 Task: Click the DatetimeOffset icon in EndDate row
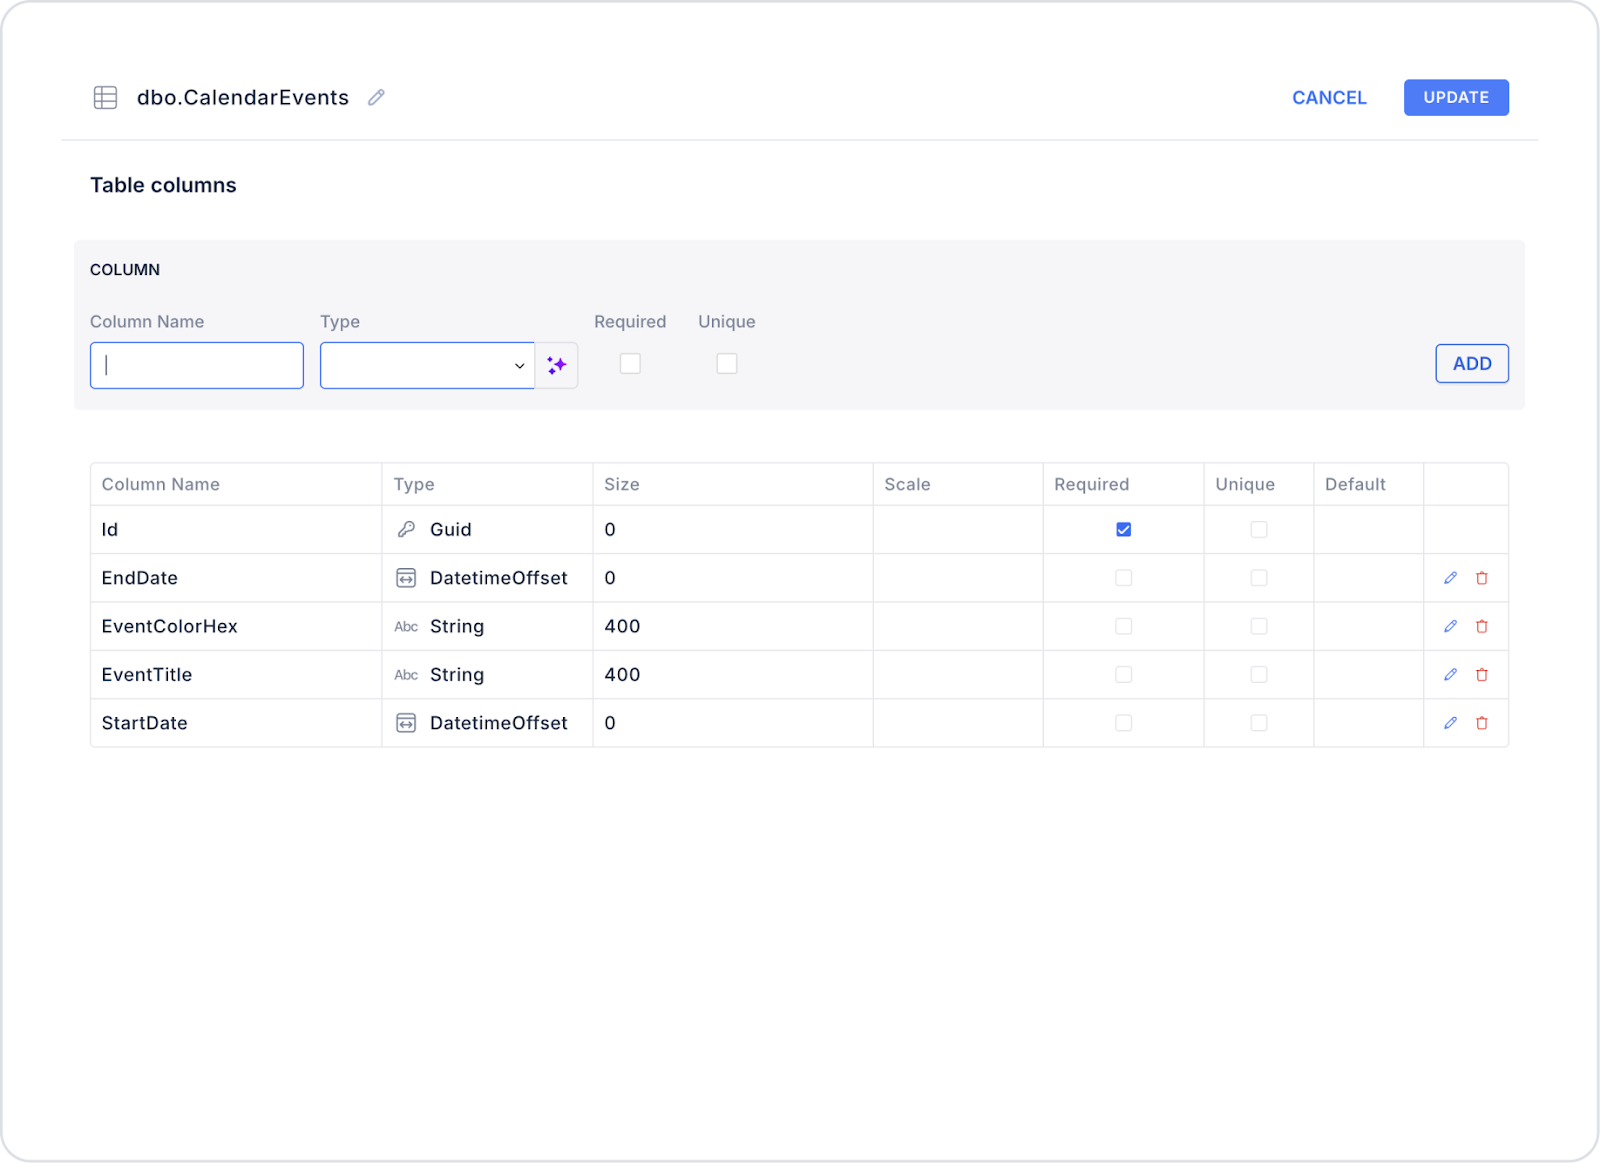click(406, 578)
